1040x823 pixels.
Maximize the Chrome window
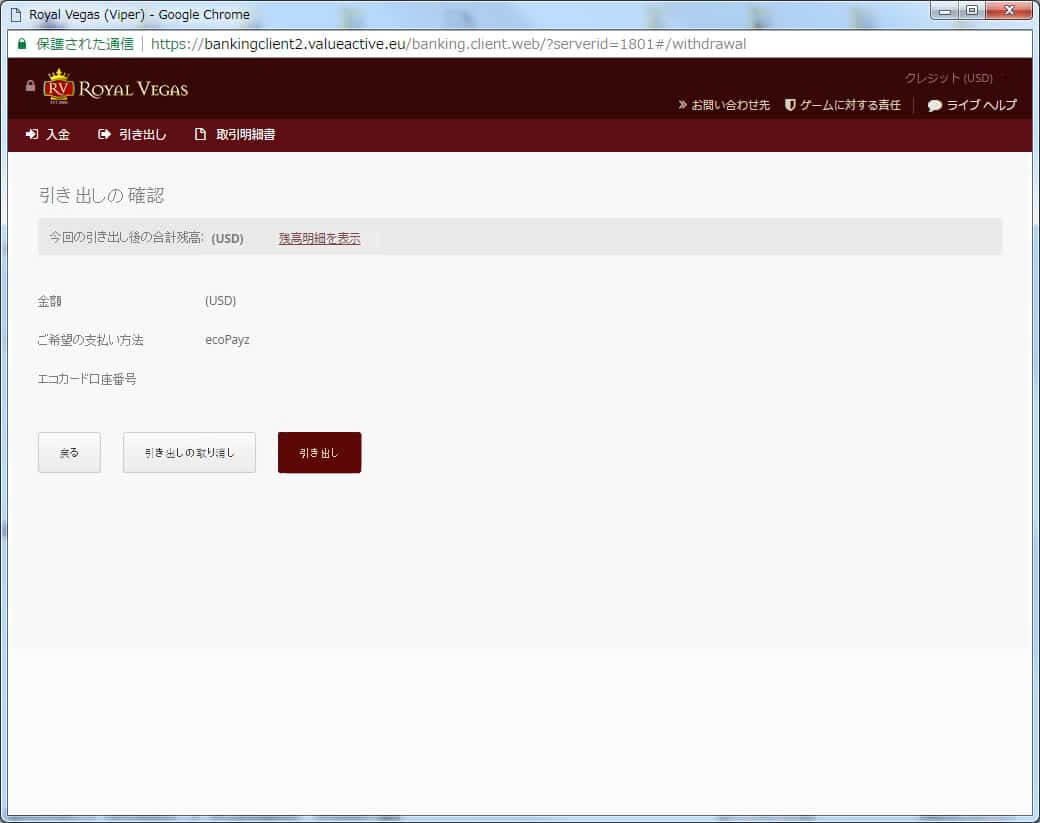[x=971, y=11]
